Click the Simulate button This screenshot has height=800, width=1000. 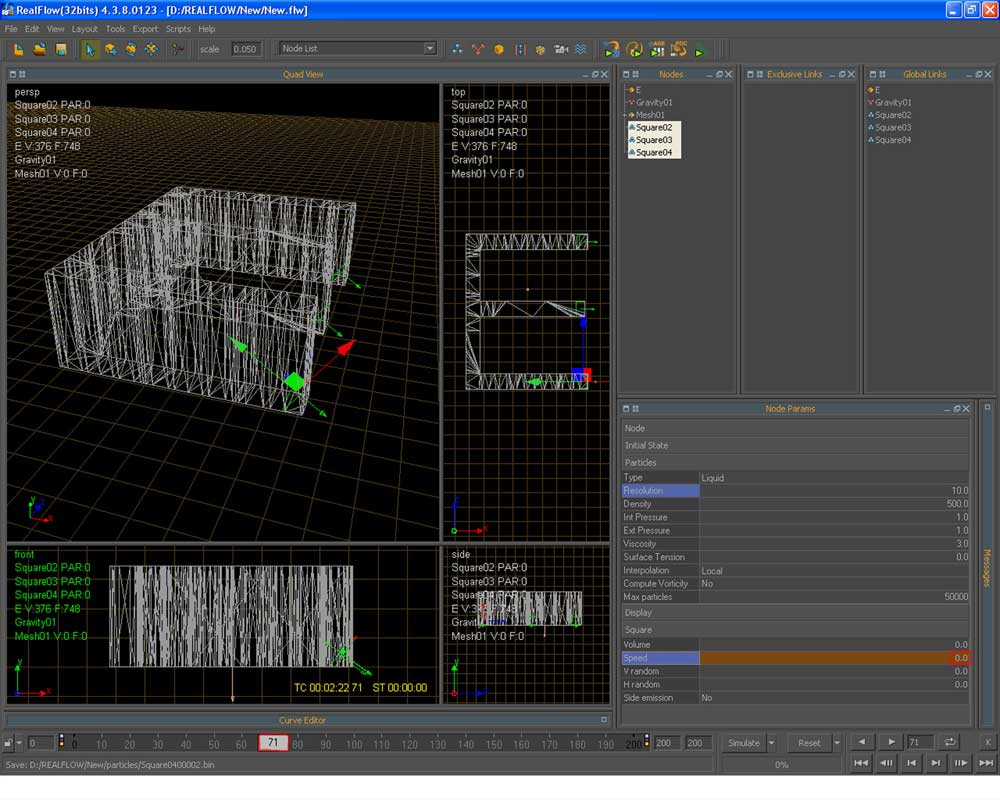(x=743, y=743)
